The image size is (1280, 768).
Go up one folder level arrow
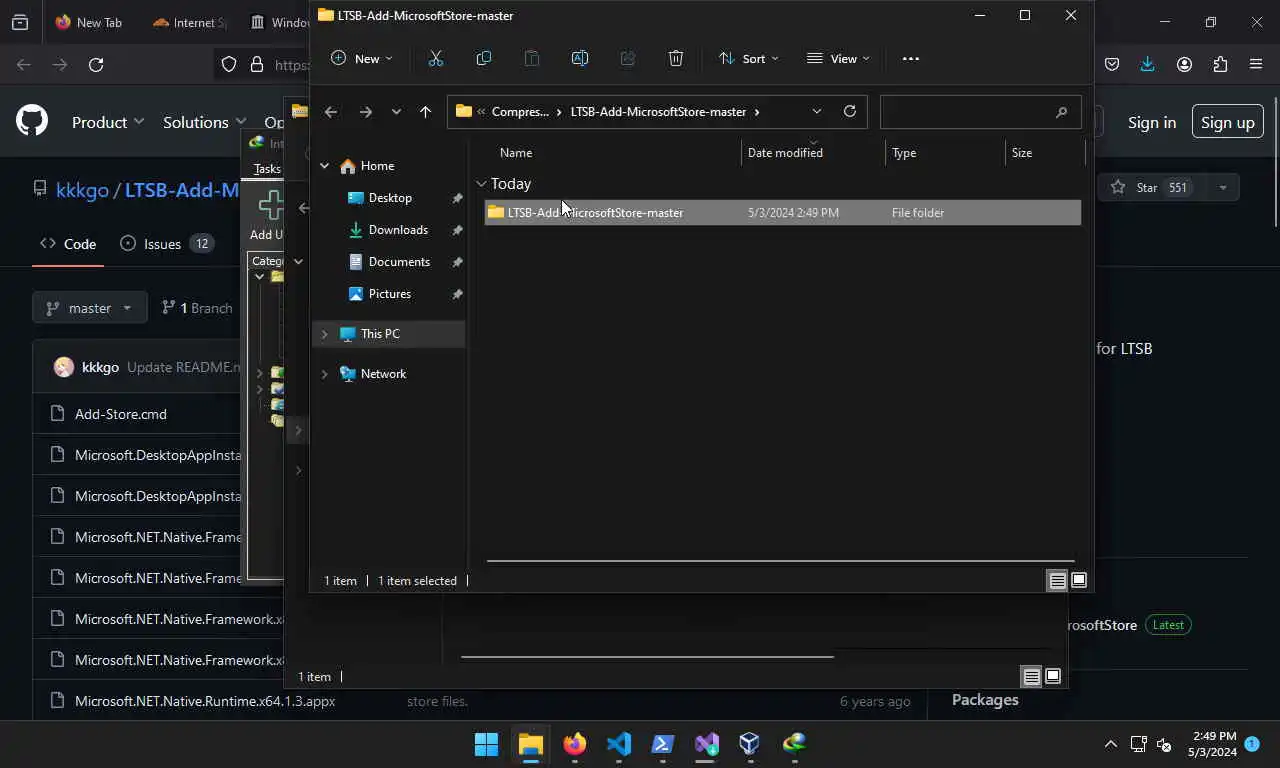click(x=425, y=112)
